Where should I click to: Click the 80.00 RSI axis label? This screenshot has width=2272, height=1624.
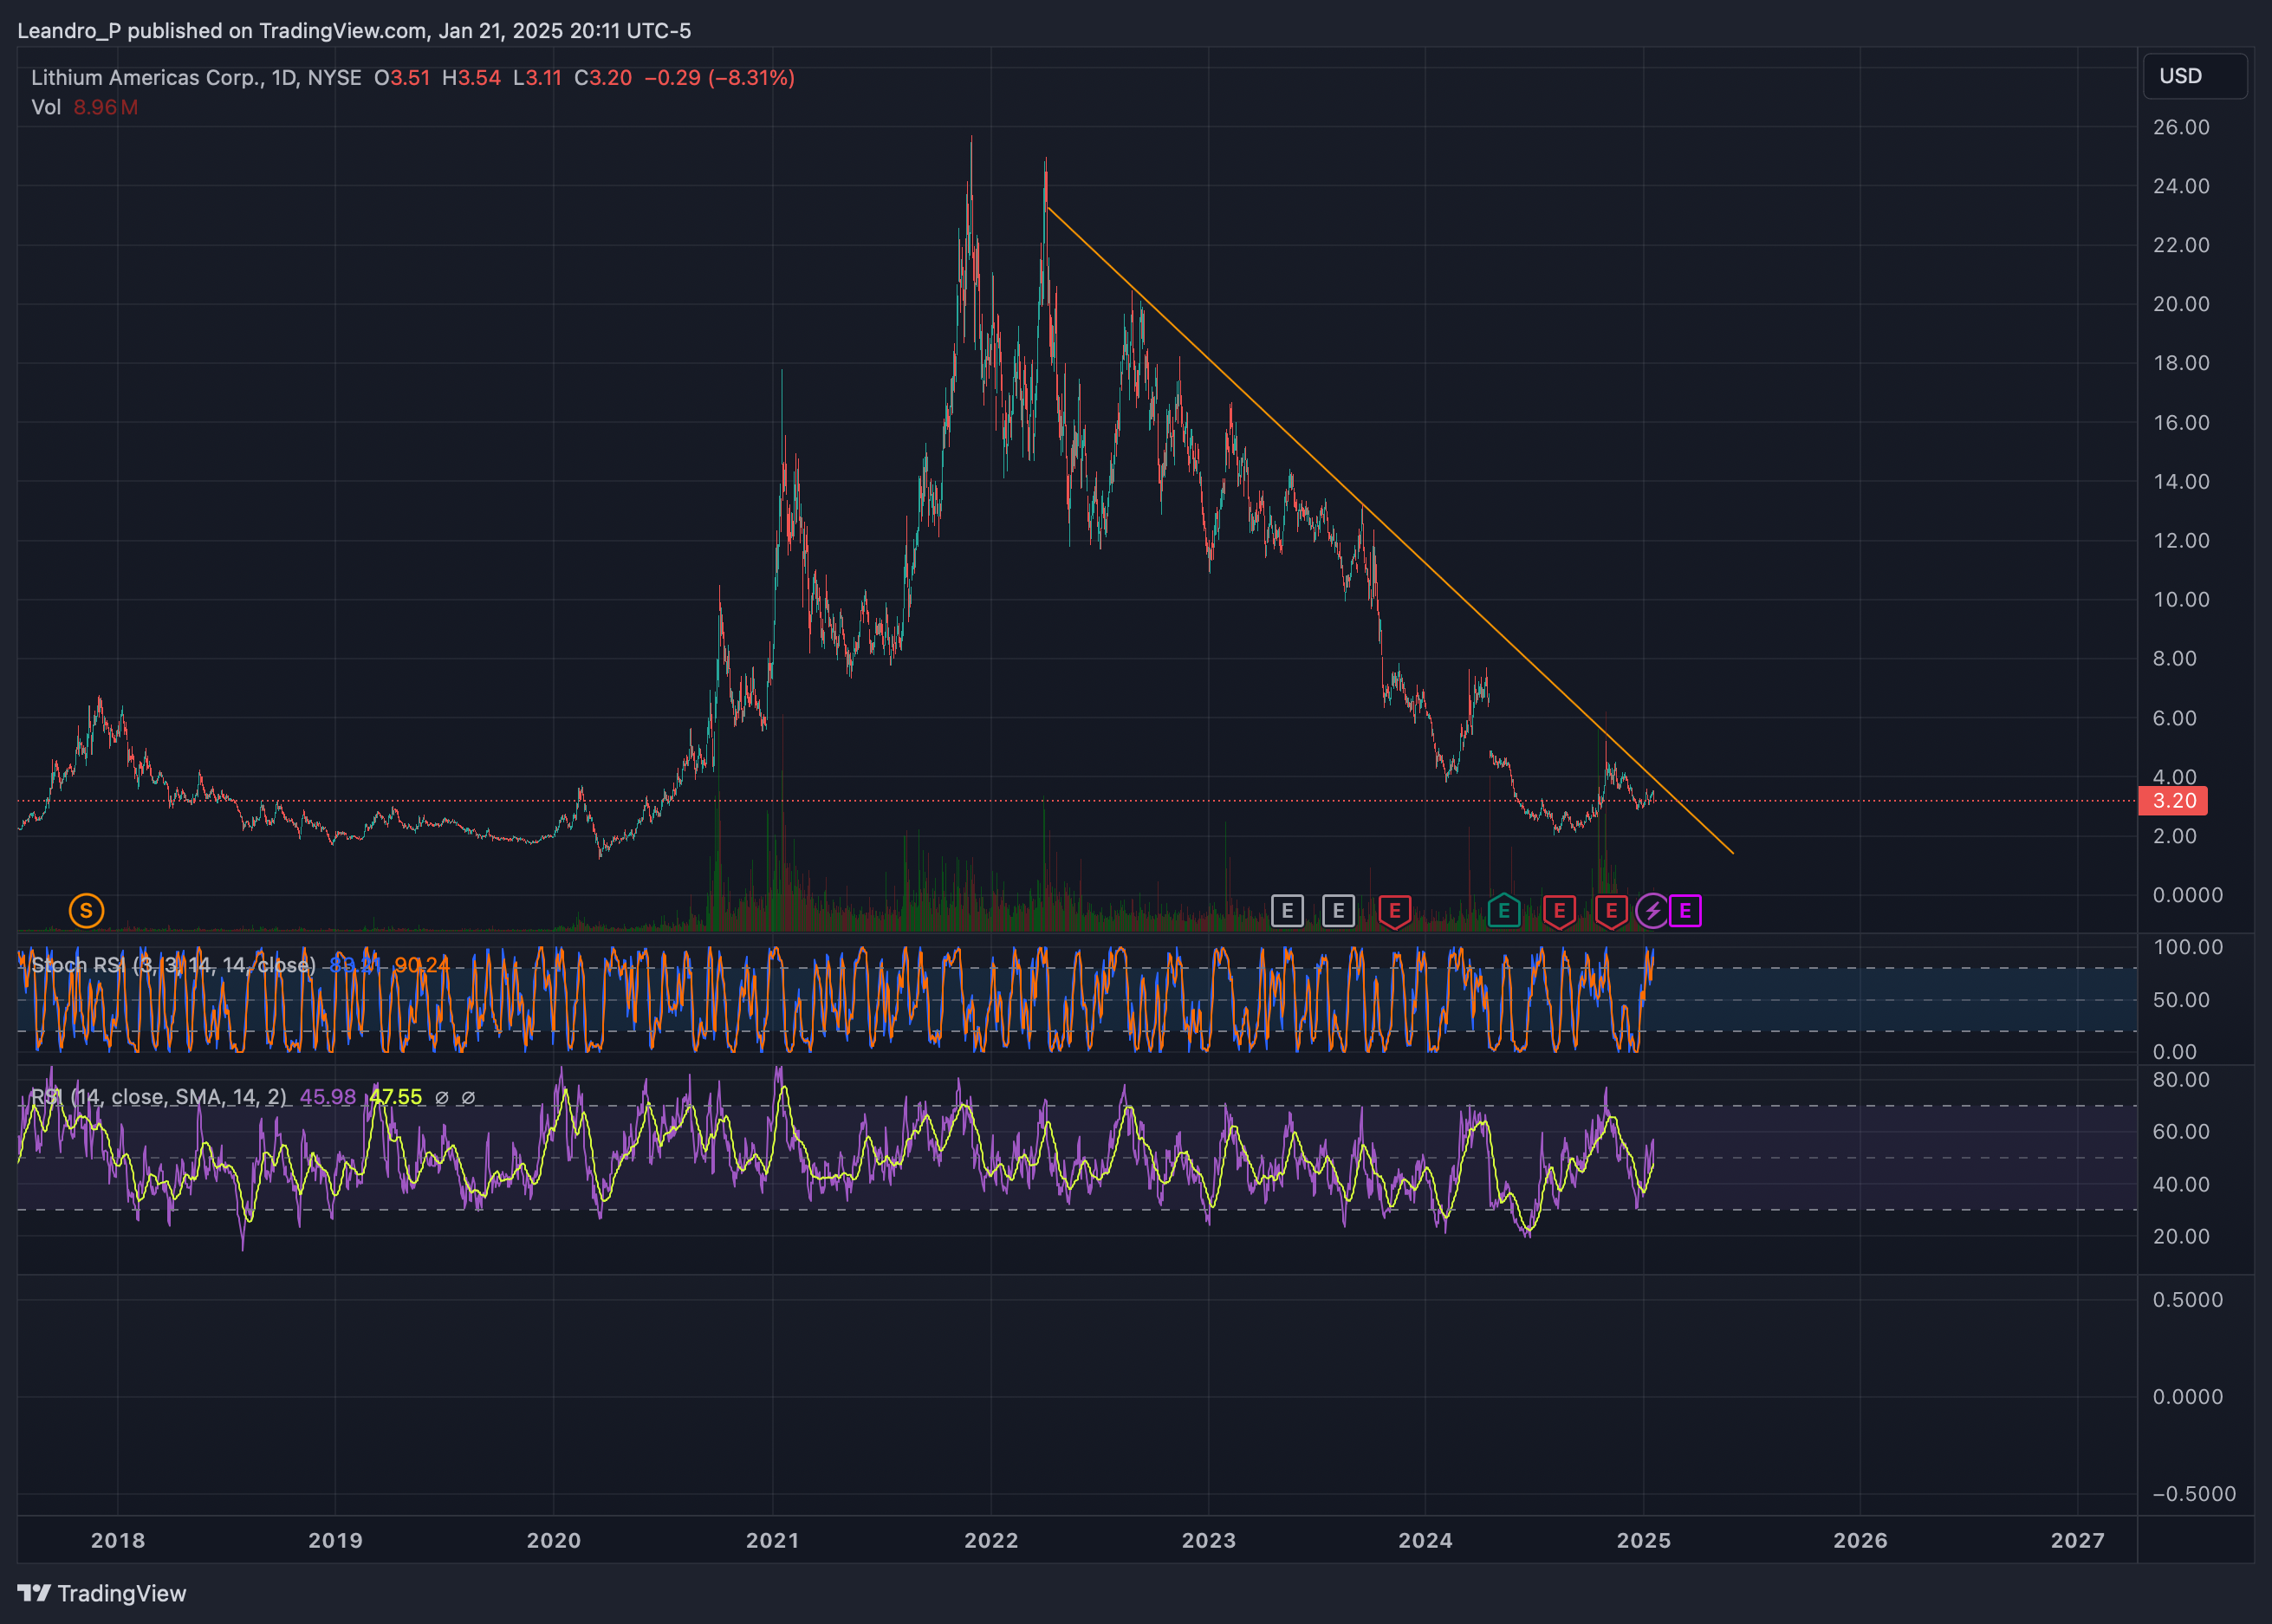(2181, 1079)
